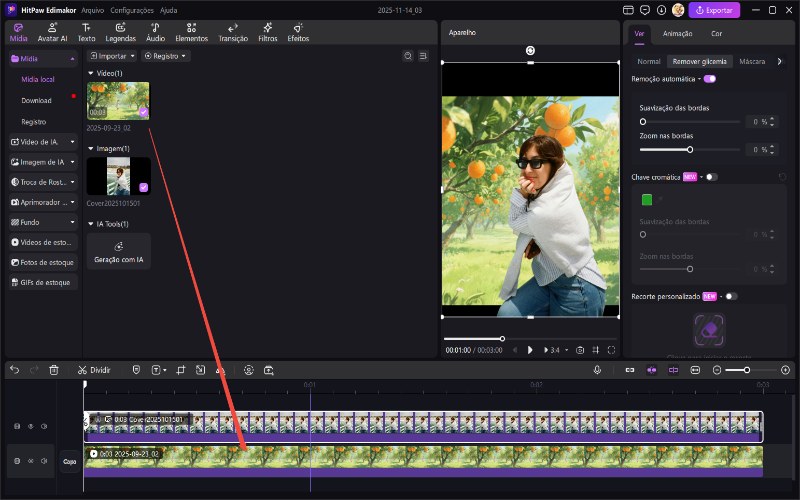Click the microphone voiceover icon

pos(597,370)
